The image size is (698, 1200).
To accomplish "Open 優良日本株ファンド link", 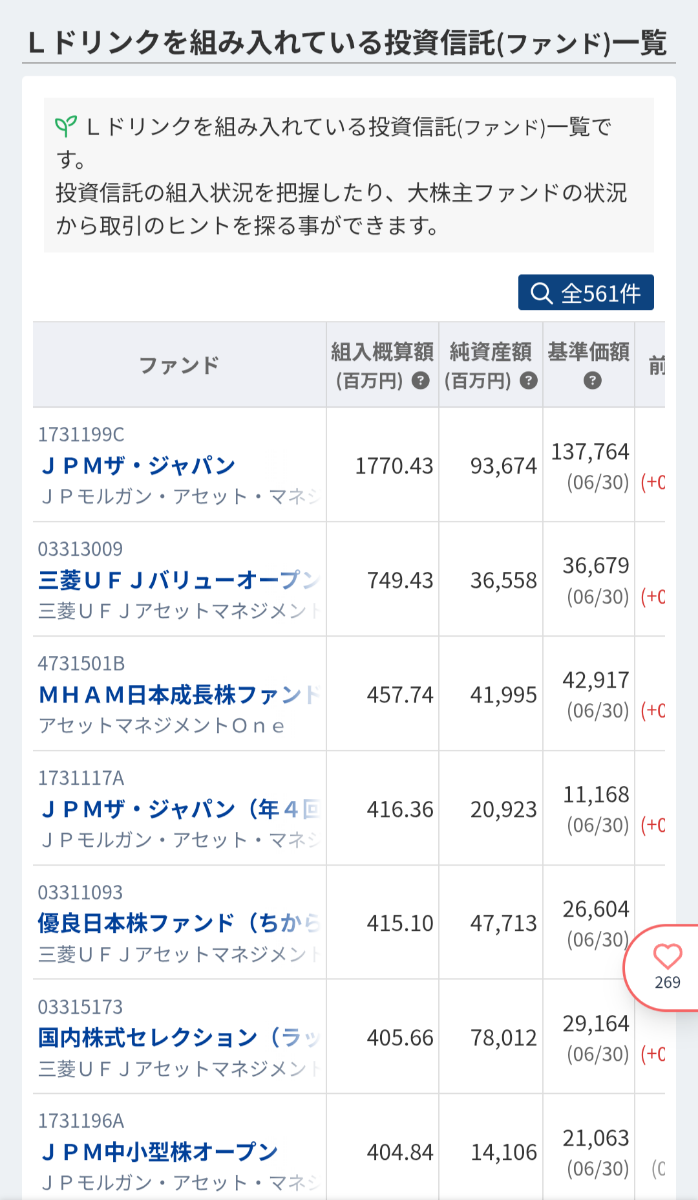I will (x=178, y=923).
